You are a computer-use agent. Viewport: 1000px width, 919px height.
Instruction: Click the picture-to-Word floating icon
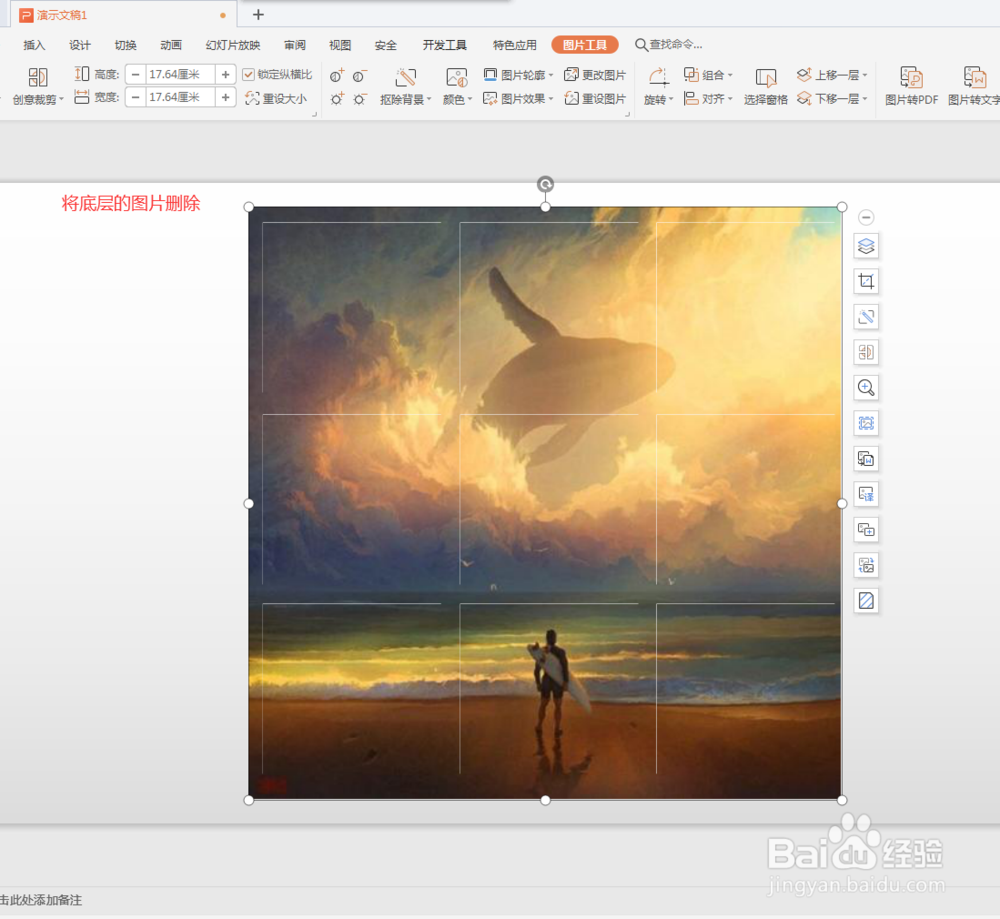pyautogui.click(x=866, y=459)
